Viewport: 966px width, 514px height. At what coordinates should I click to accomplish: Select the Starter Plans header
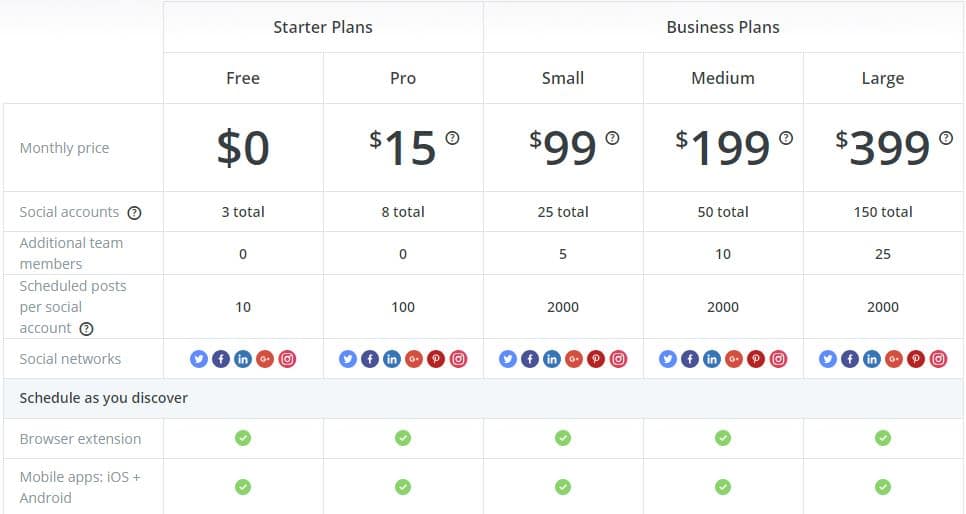pos(323,27)
